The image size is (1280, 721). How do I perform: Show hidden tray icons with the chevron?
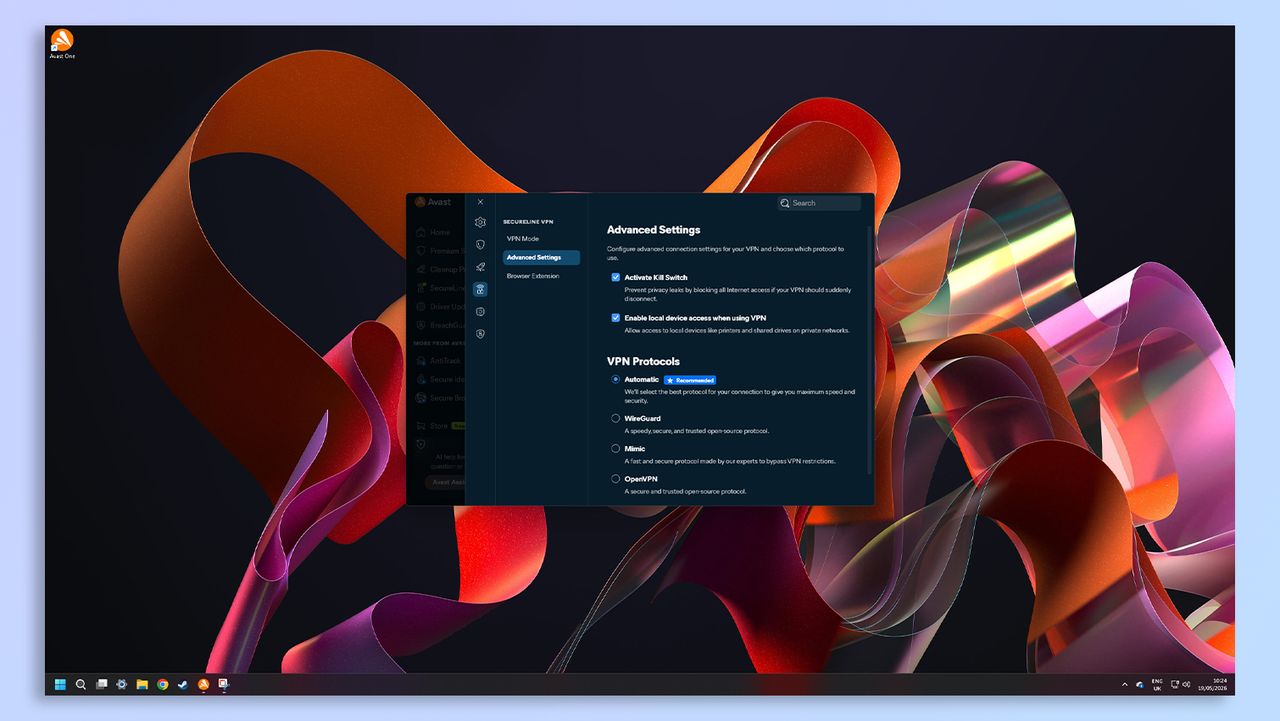click(1124, 685)
